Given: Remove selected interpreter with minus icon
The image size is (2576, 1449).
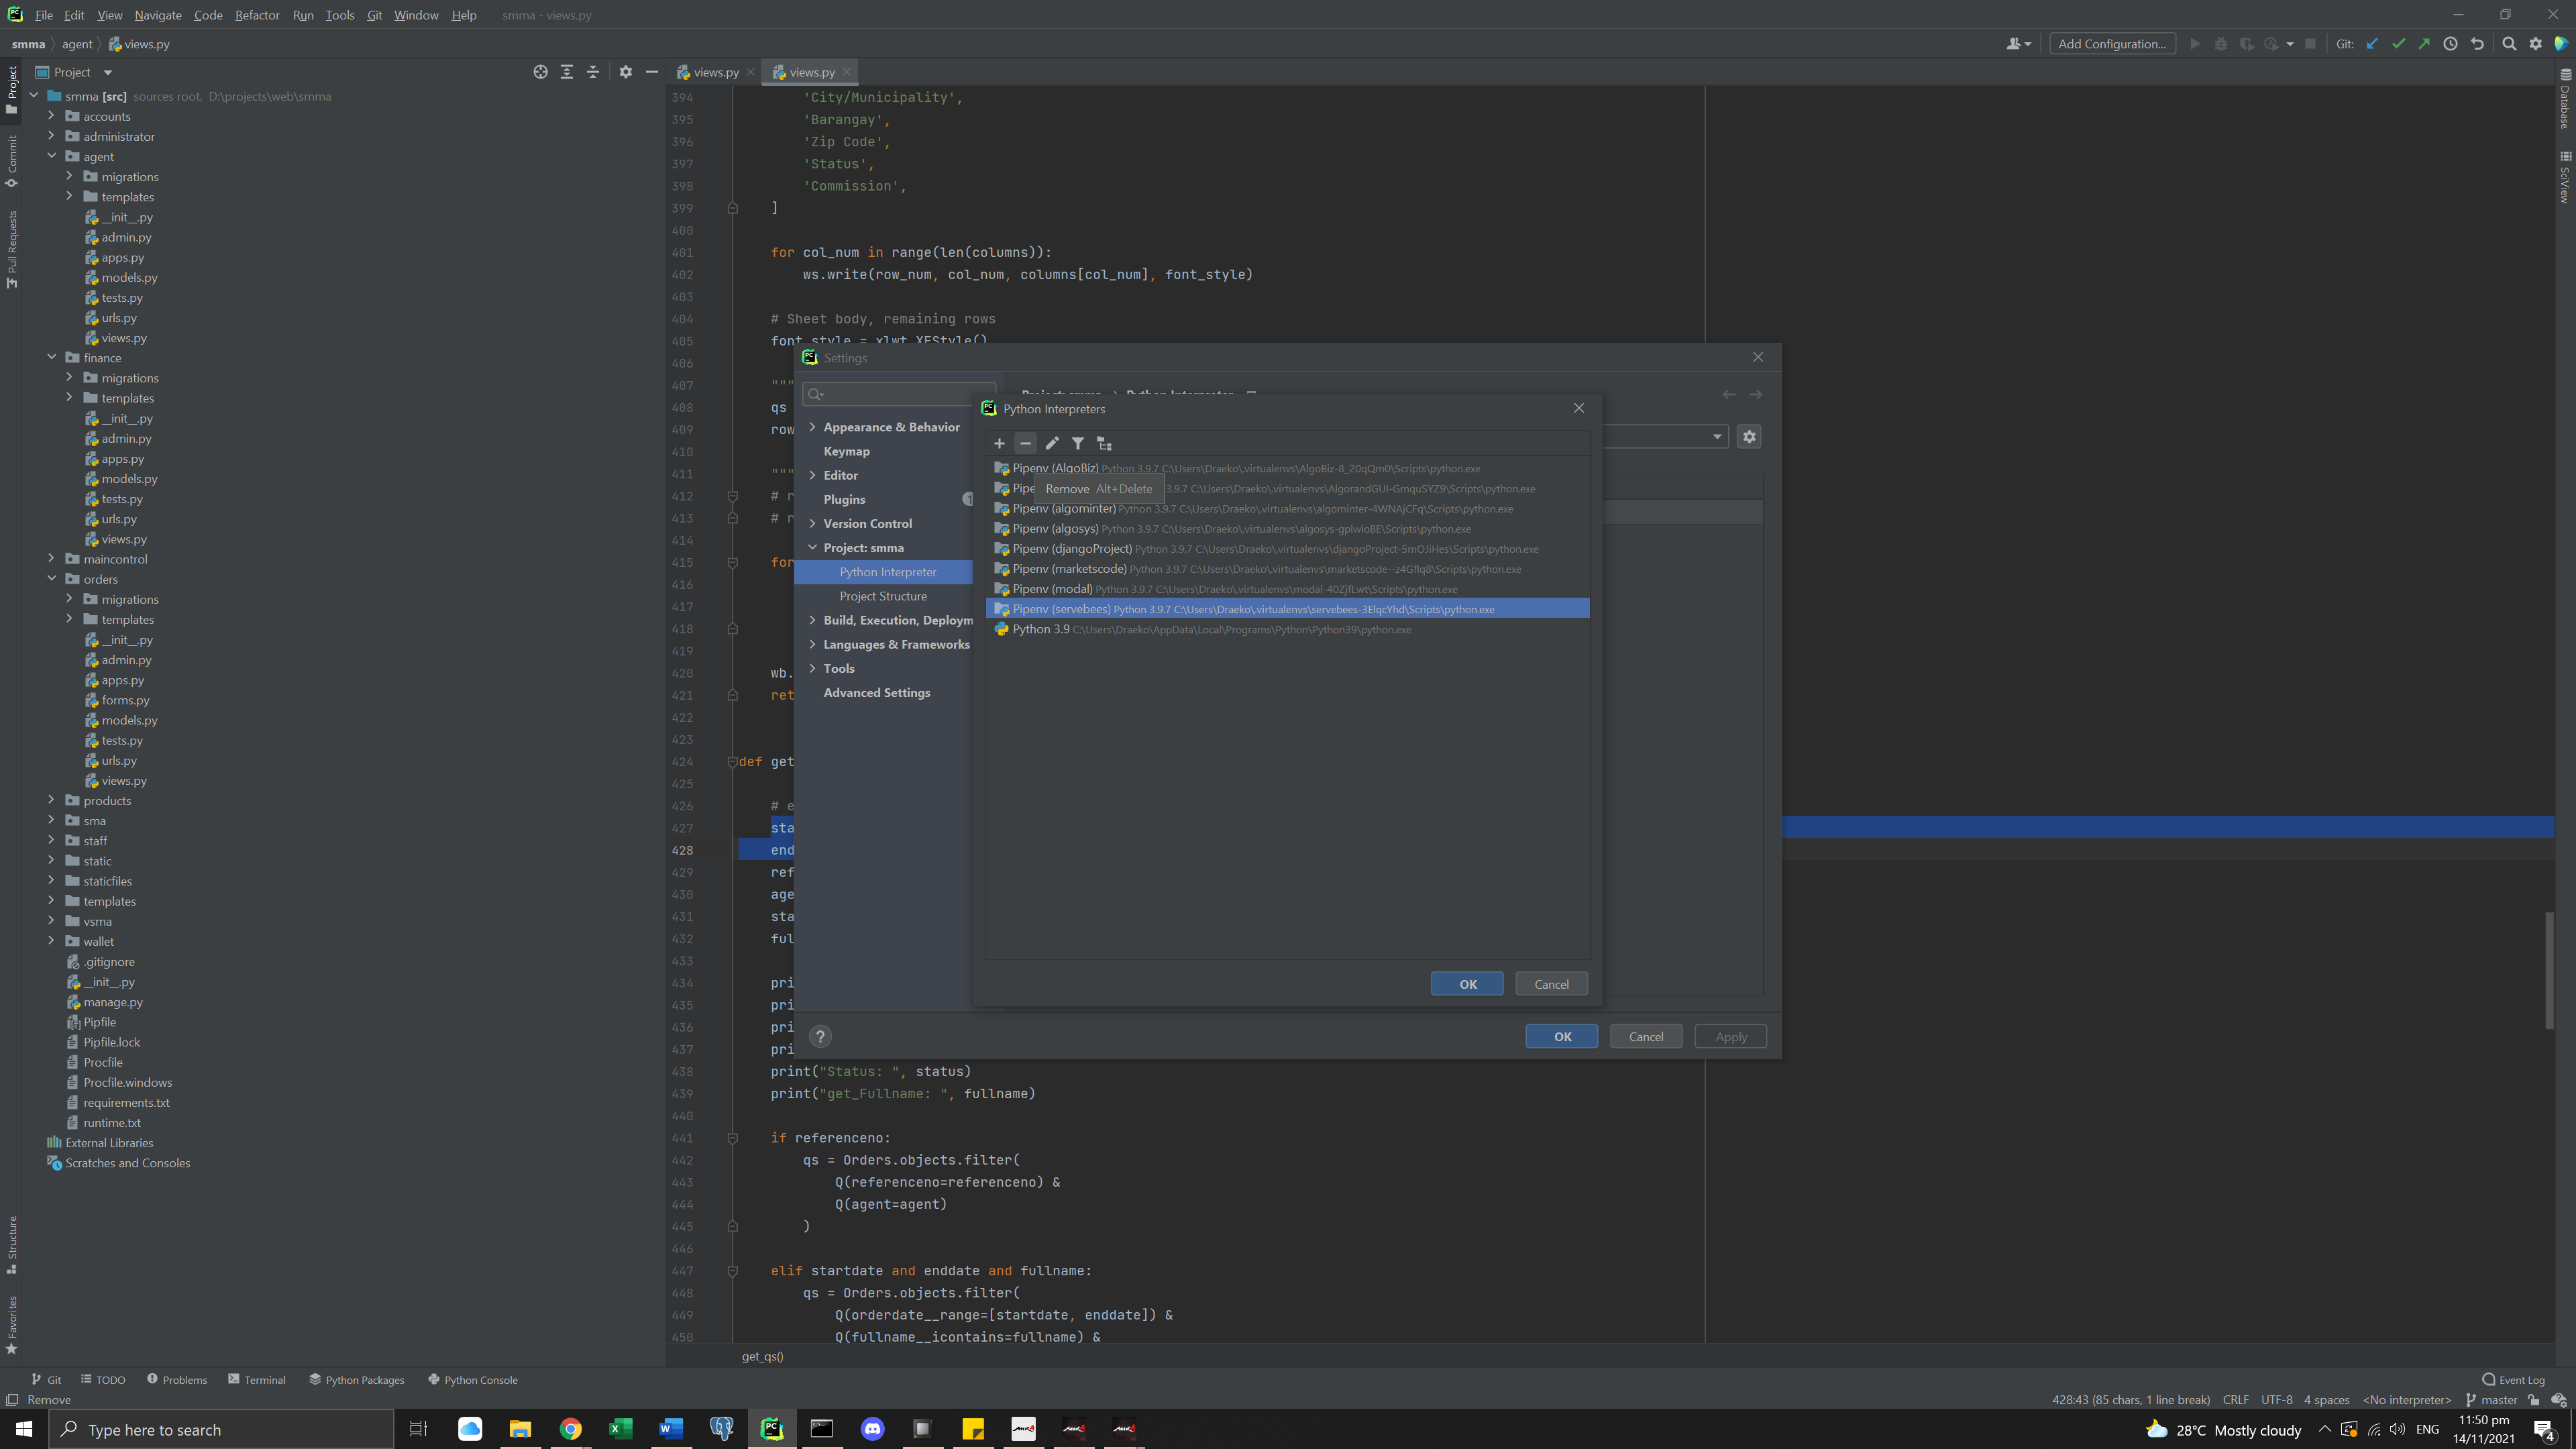Looking at the screenshot, I should 1025,443.
